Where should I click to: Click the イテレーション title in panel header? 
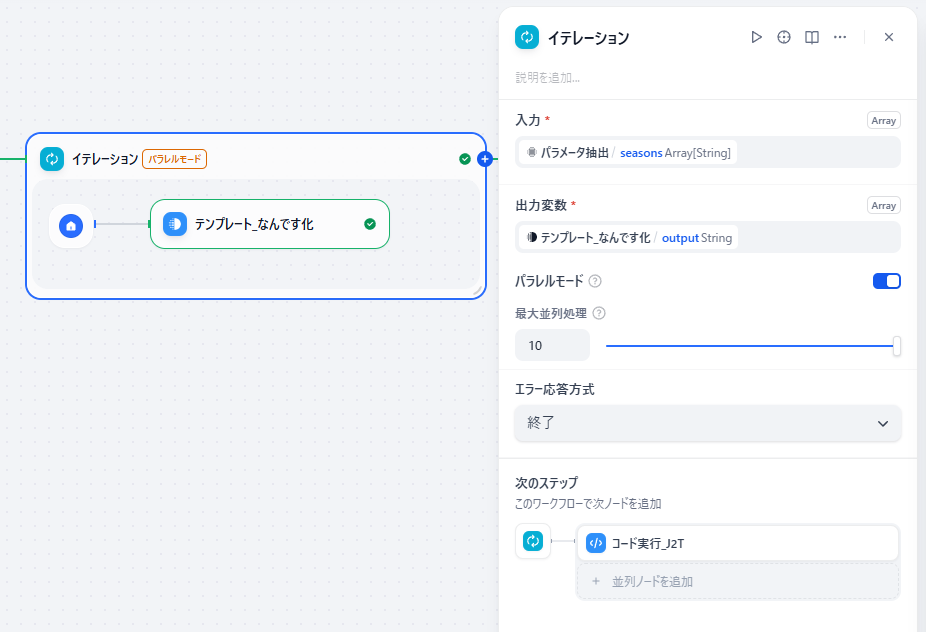pos(588,38)
